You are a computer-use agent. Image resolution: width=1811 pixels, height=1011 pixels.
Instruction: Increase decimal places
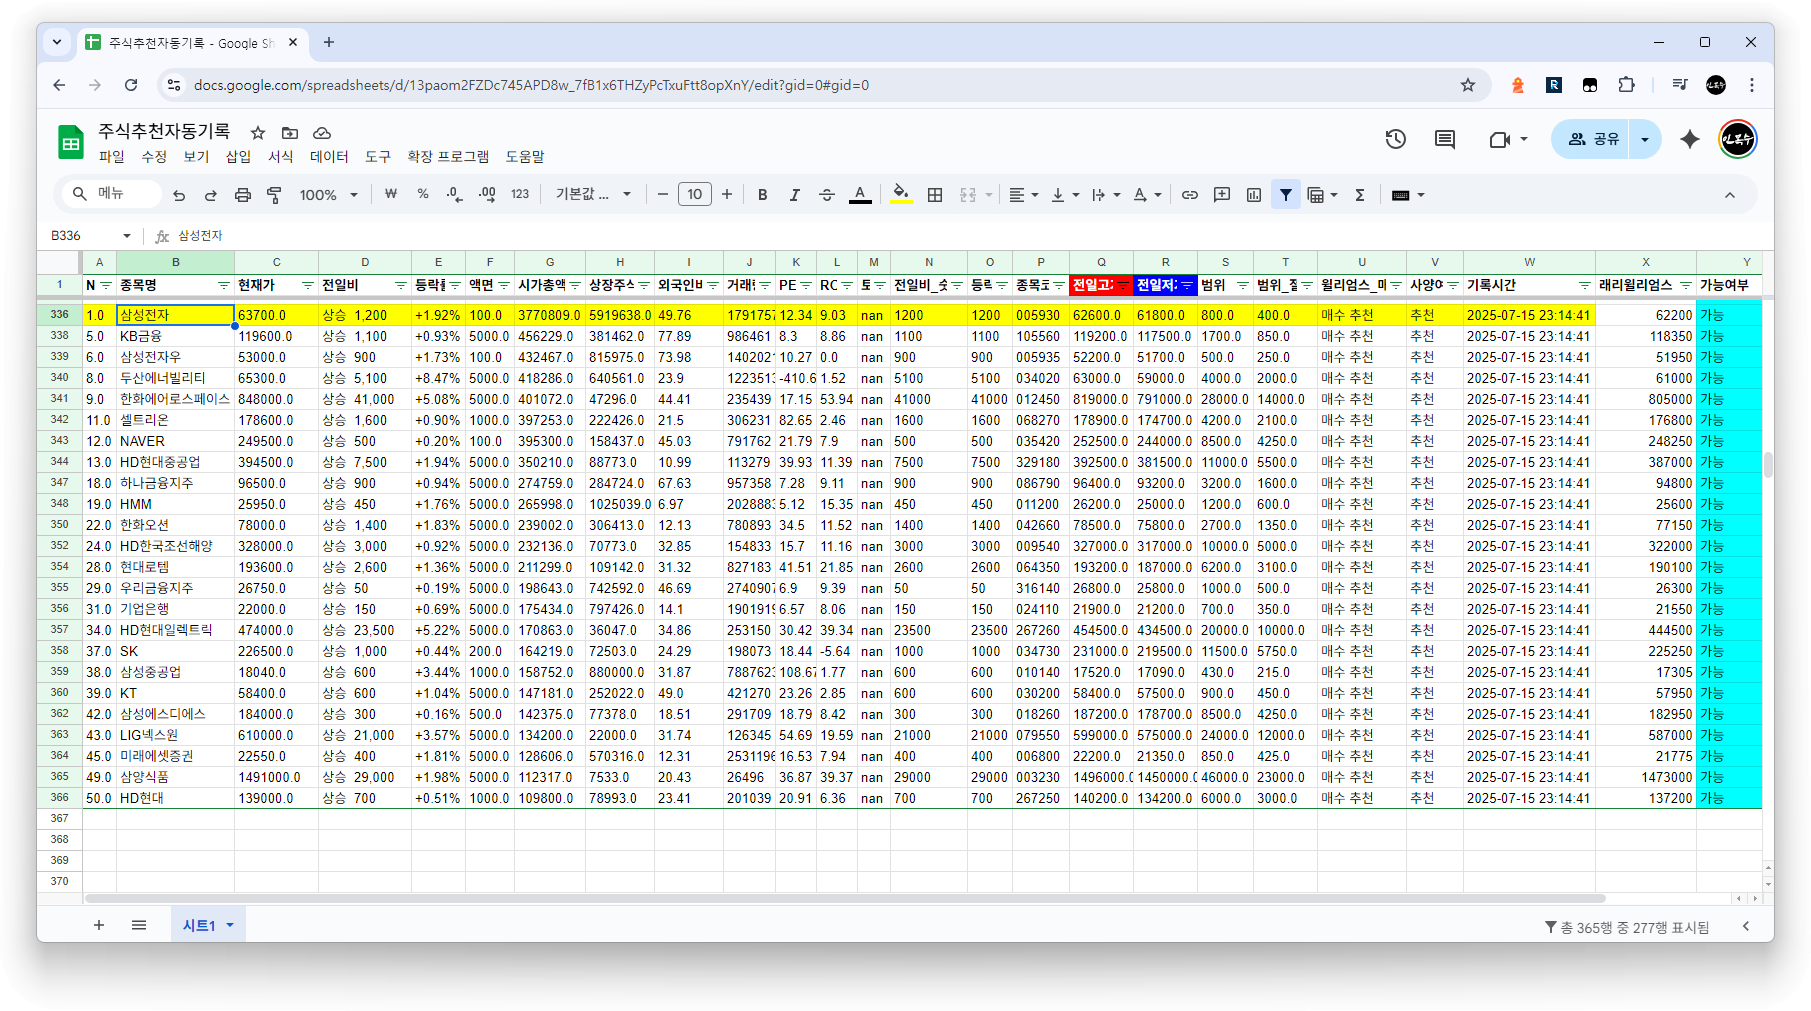click(487, 195)
